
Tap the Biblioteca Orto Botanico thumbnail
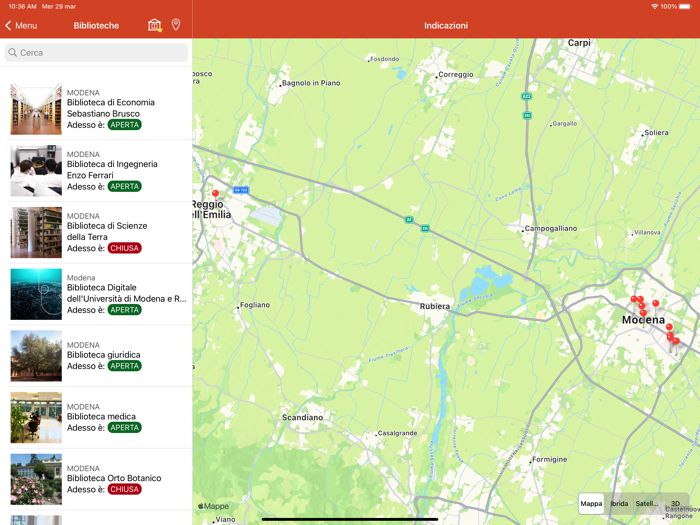36,479
